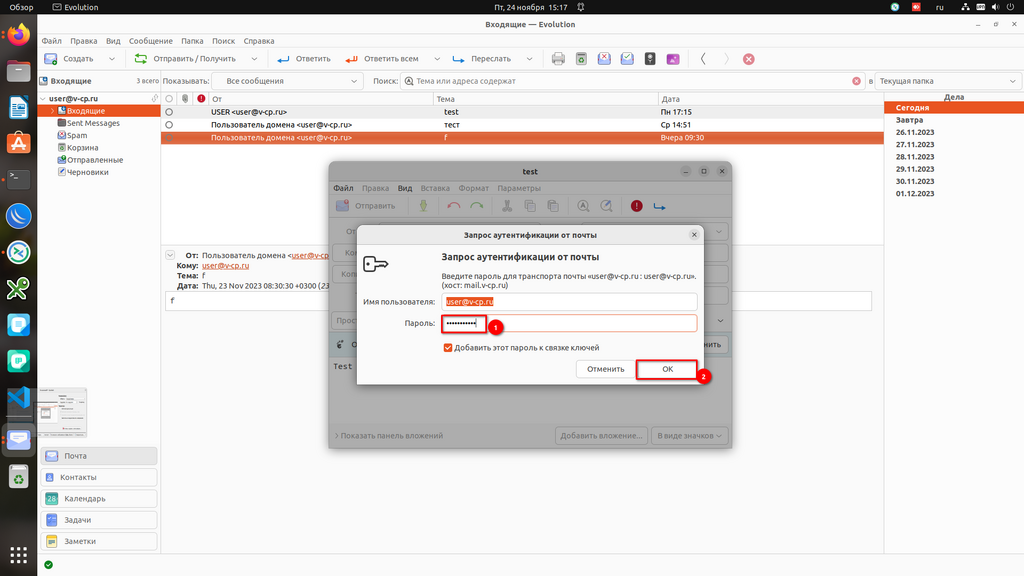Toggle the status circle for the 'тест' message
The image size is (1024, 576).
pyautogui.click(x=169, y=125)
